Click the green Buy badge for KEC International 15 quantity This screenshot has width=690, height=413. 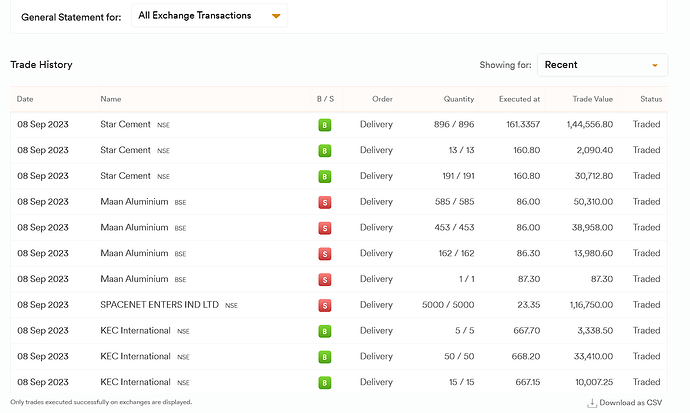(324, 382)
